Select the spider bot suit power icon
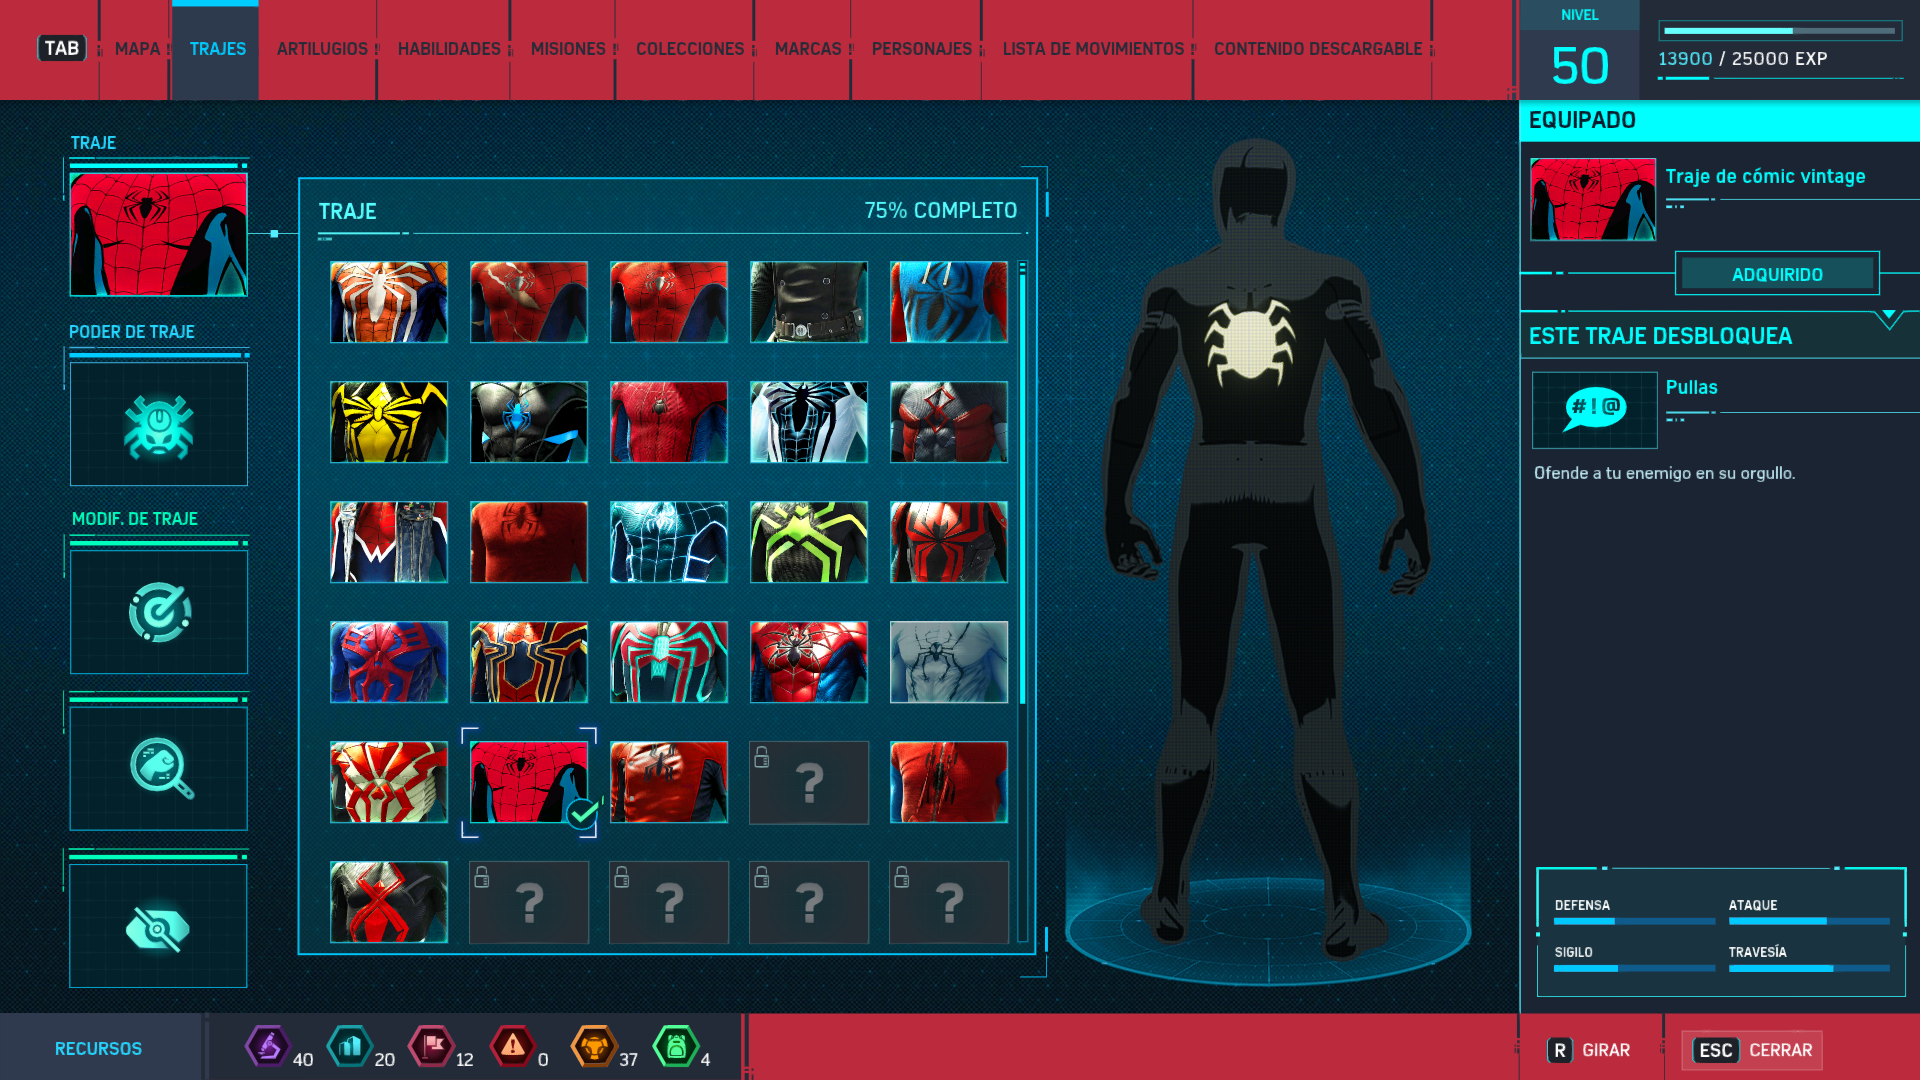 pyautogui.click(x=158, y=424)
